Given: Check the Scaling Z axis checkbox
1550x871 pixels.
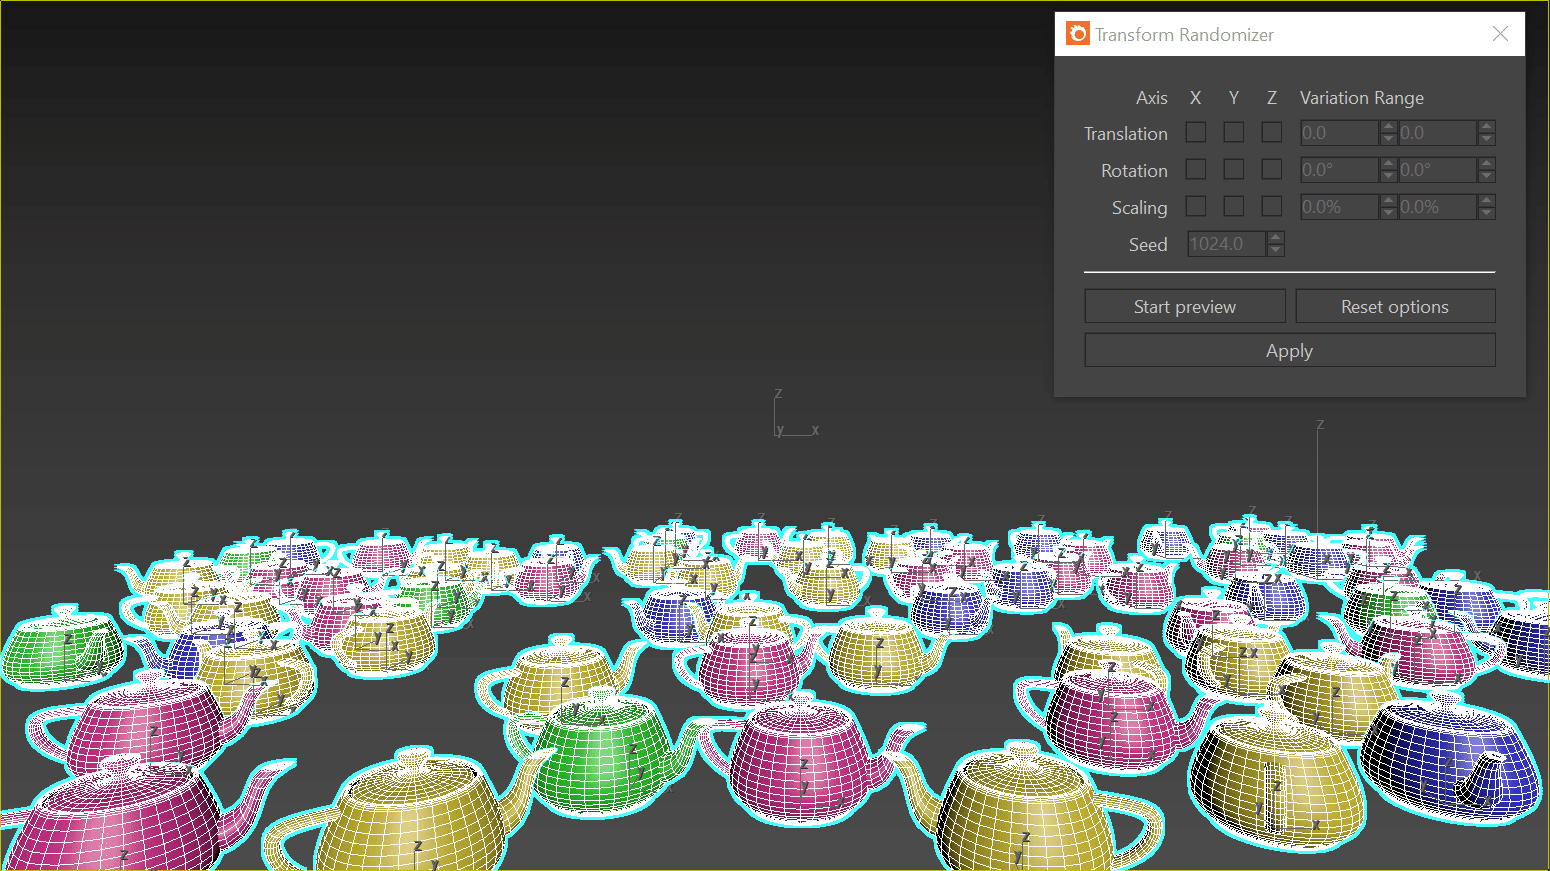Looking at the screenshot, I should tap(1272, 206).
